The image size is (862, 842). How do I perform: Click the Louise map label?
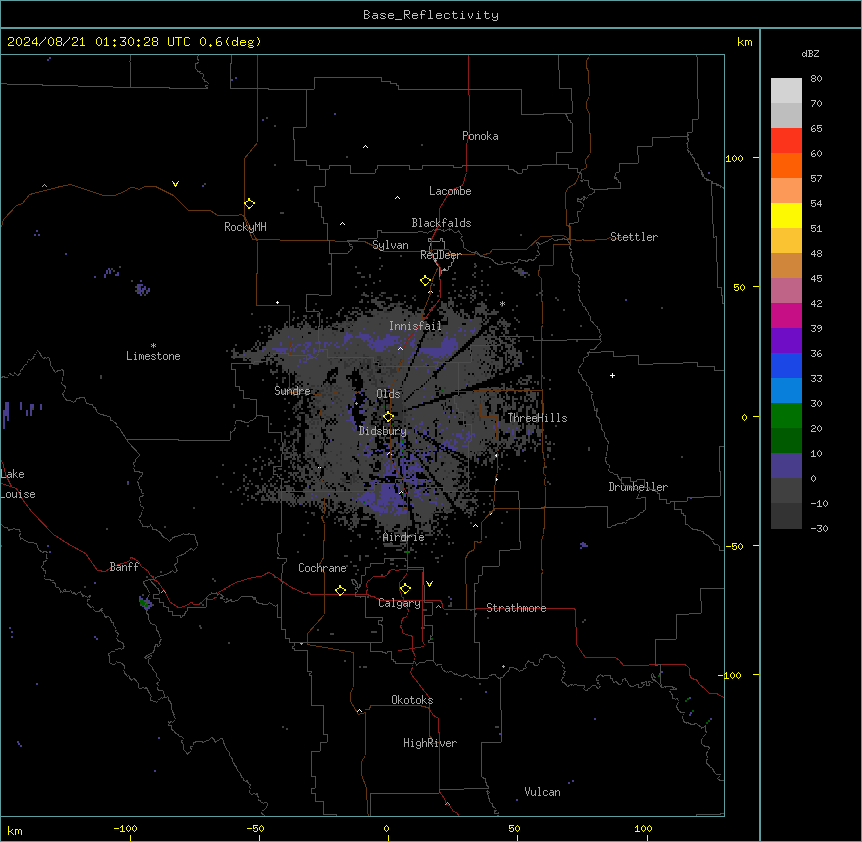click(18, 494)
